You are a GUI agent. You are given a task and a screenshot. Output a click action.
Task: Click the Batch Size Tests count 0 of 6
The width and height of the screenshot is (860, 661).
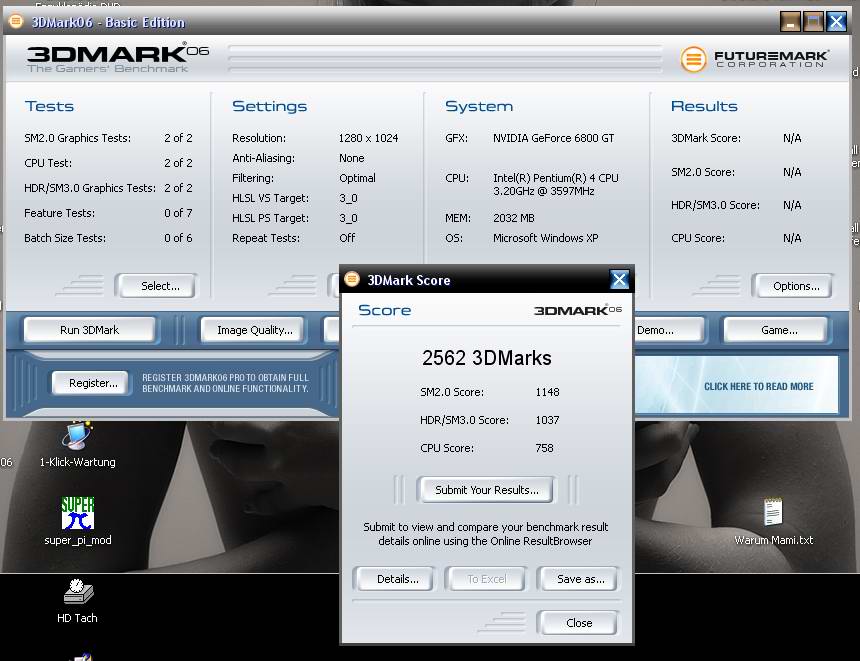coord(178,238)
